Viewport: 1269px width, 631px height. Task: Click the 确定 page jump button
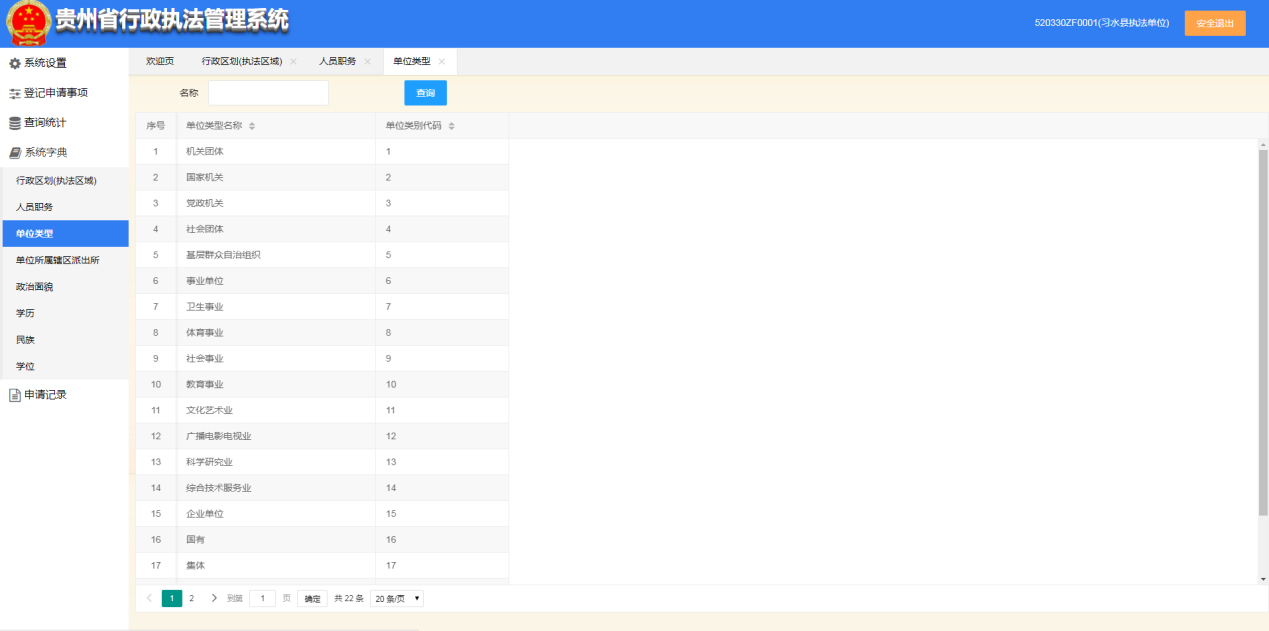point(313,599)
